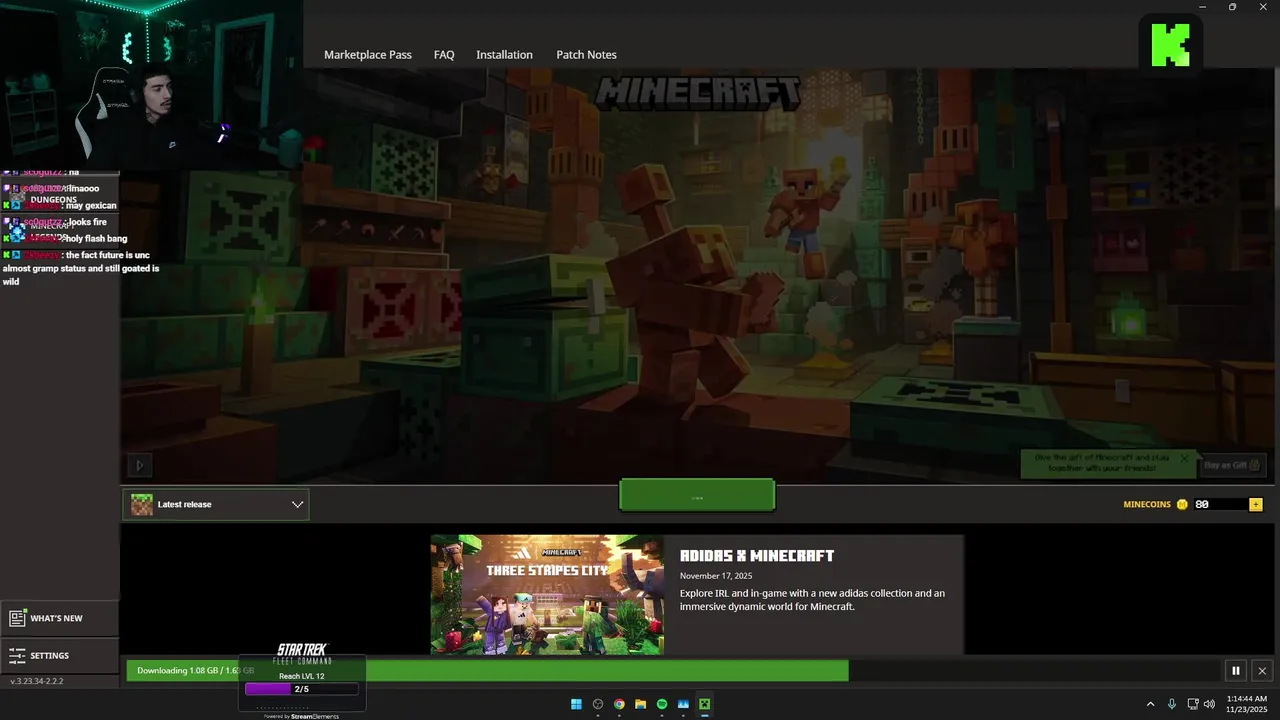
Task: Click the Minecraft Legends sidebar icon
Action: (17, 231)
